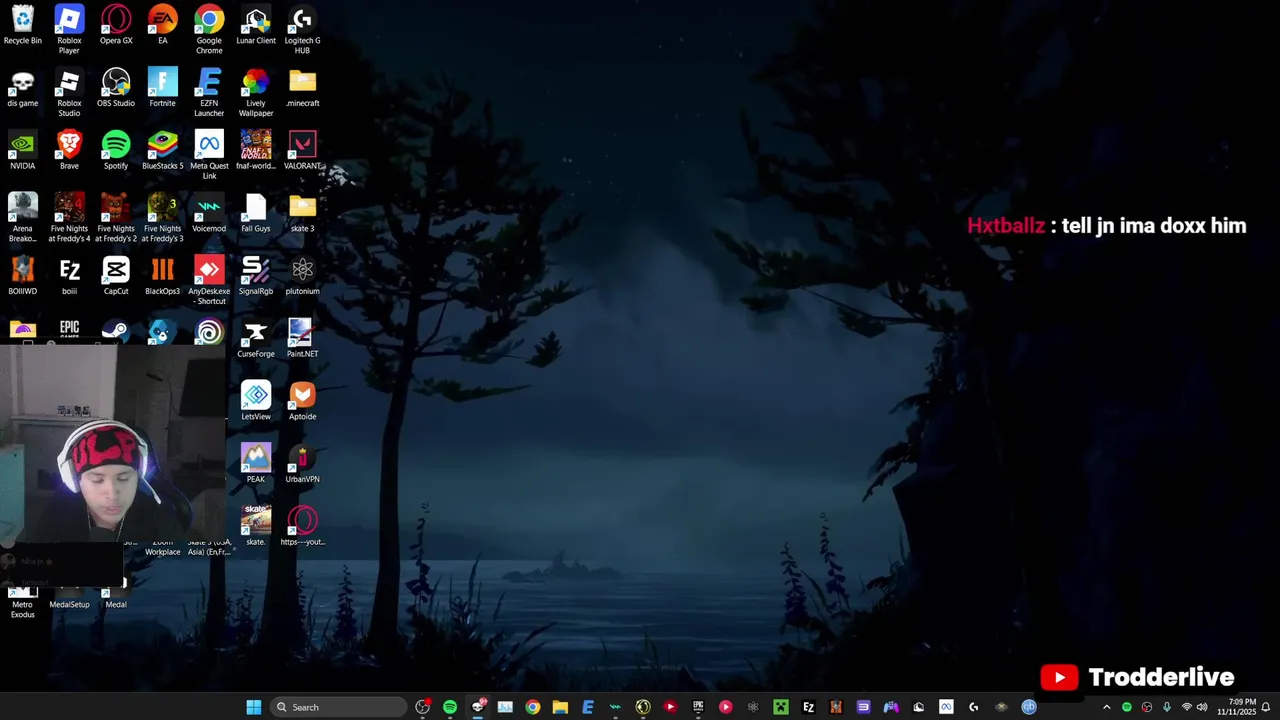Select the dis game skull icon
This screenshot has height=720, width=1280.
[22, 88]
